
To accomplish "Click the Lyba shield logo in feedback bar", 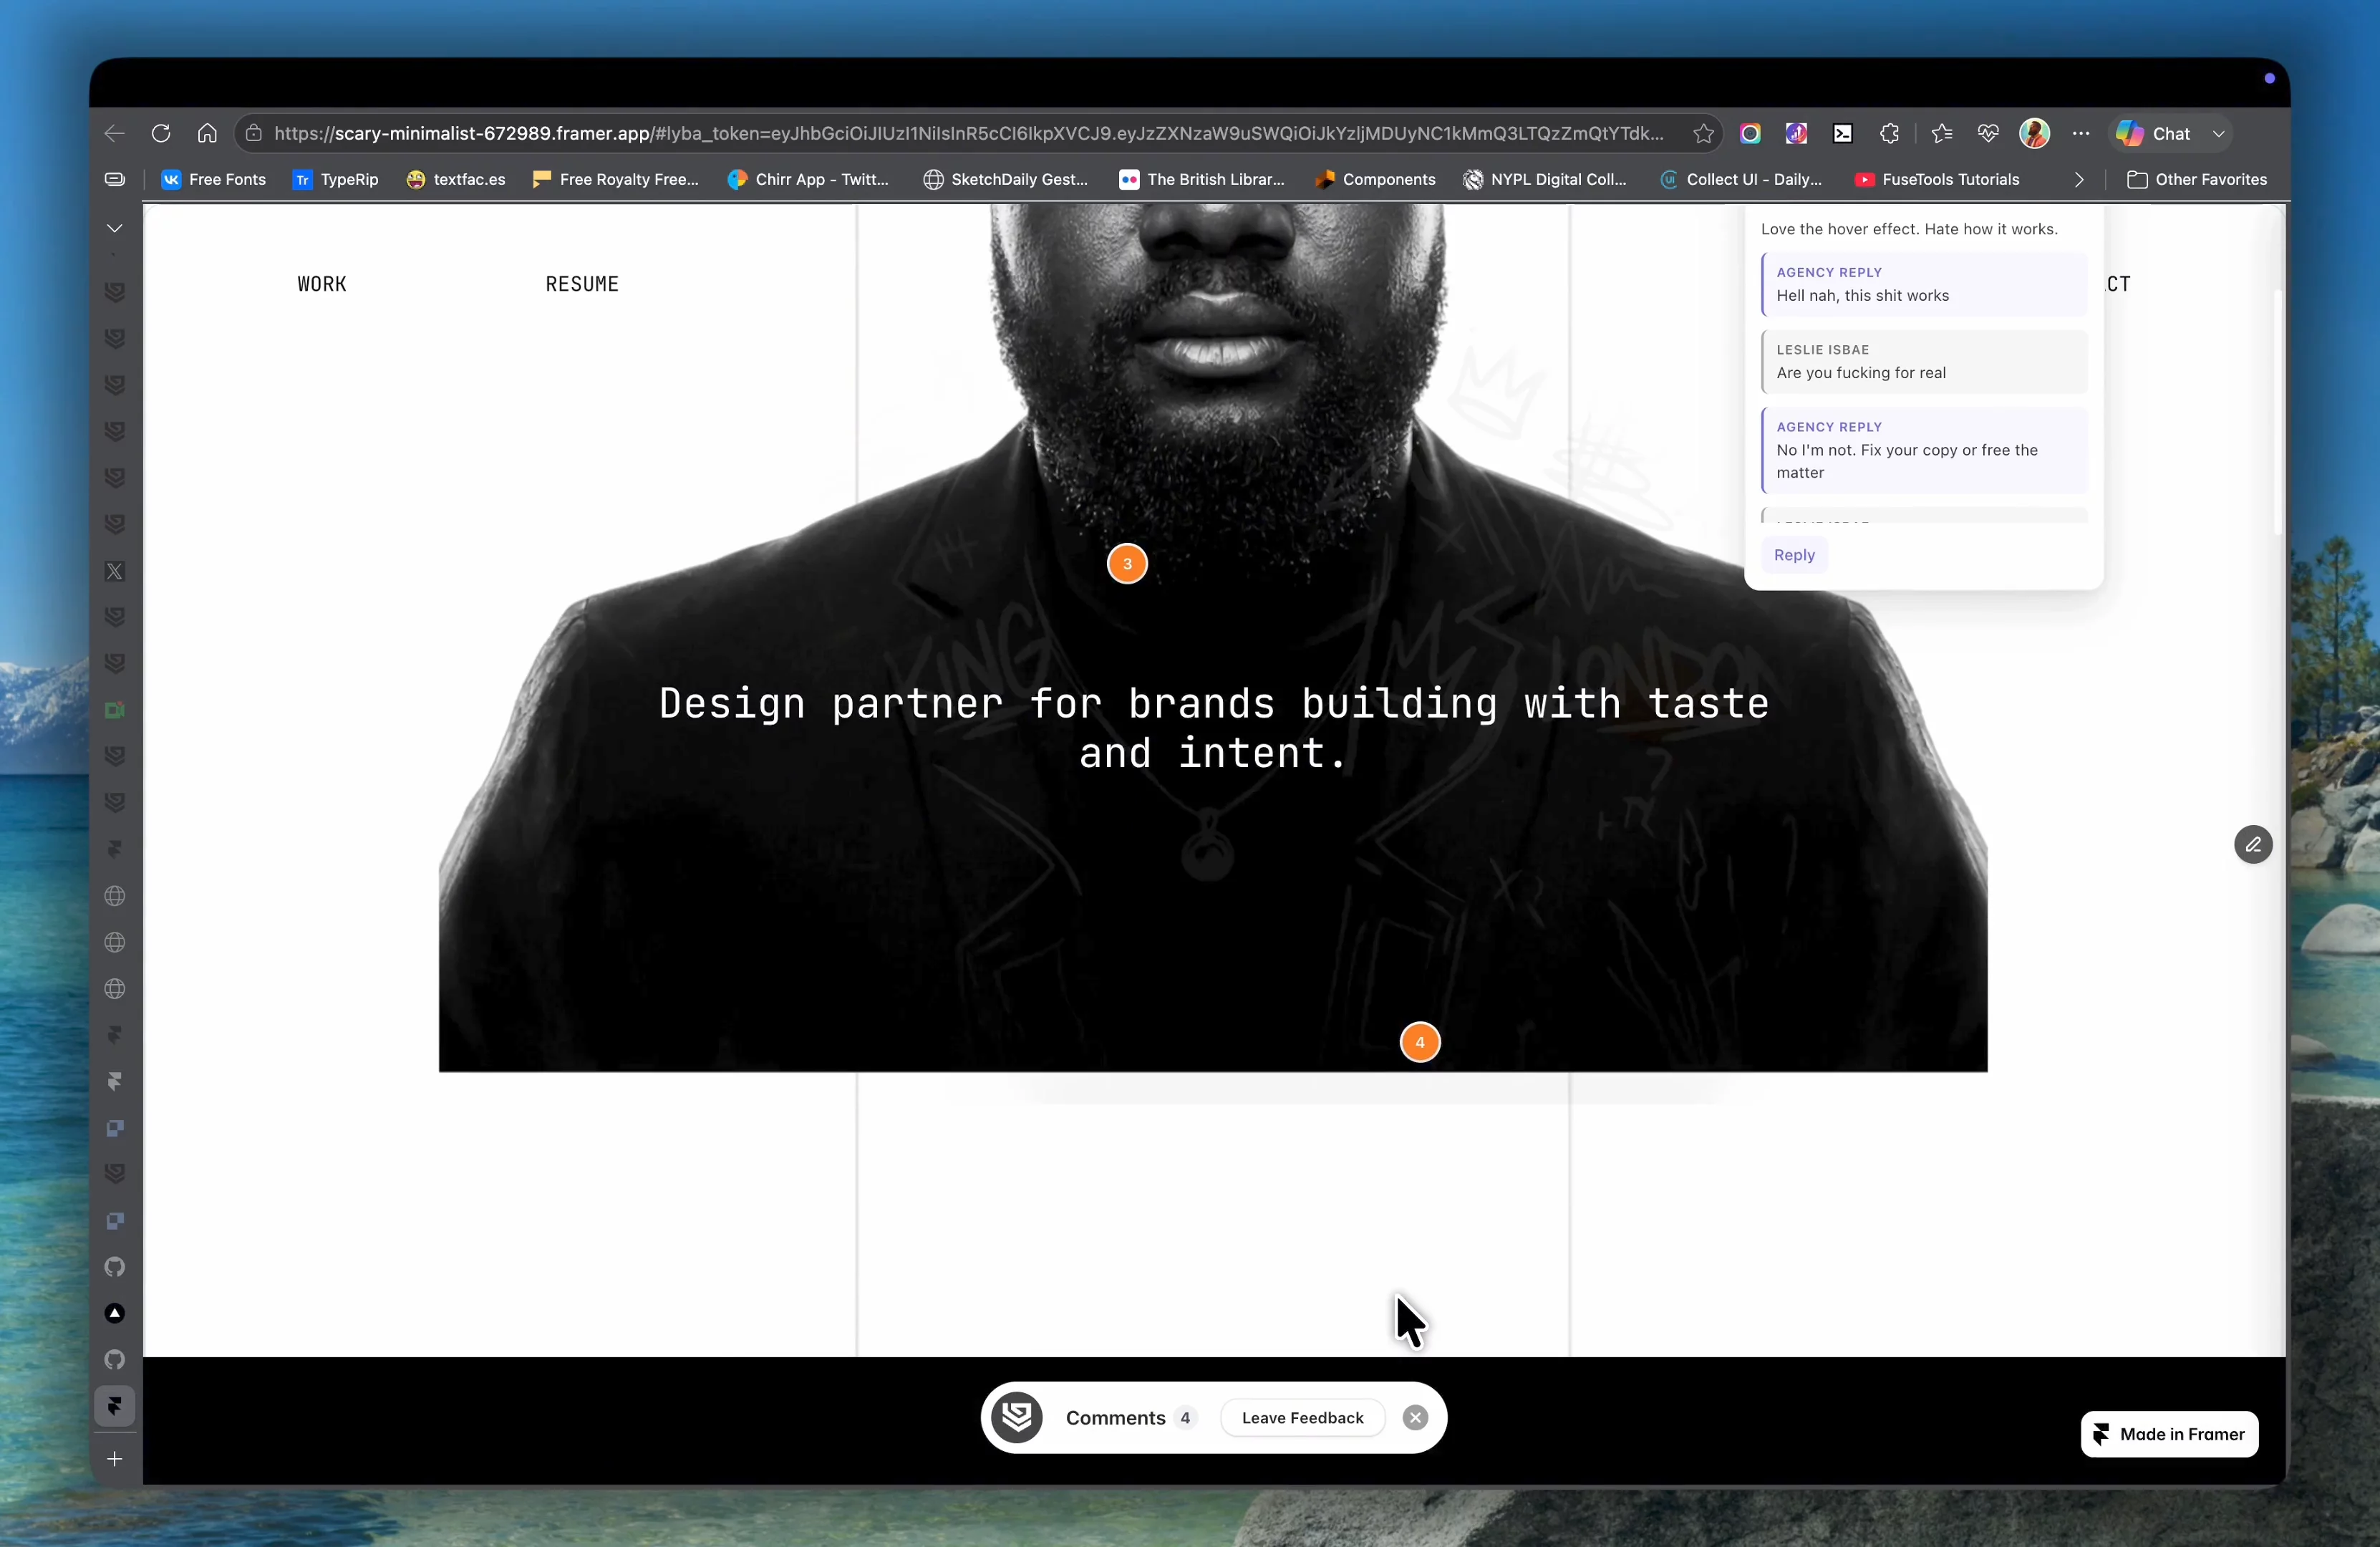I will 1017,1417.
